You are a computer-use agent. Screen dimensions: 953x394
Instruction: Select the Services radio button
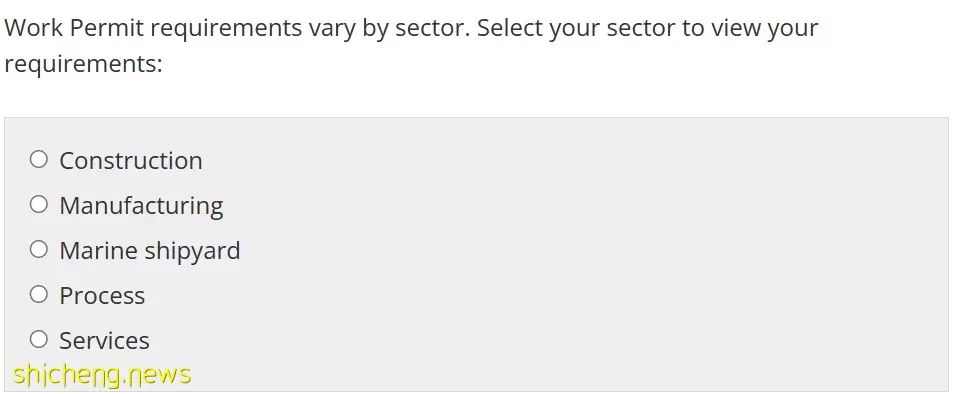tap(39, 340)
